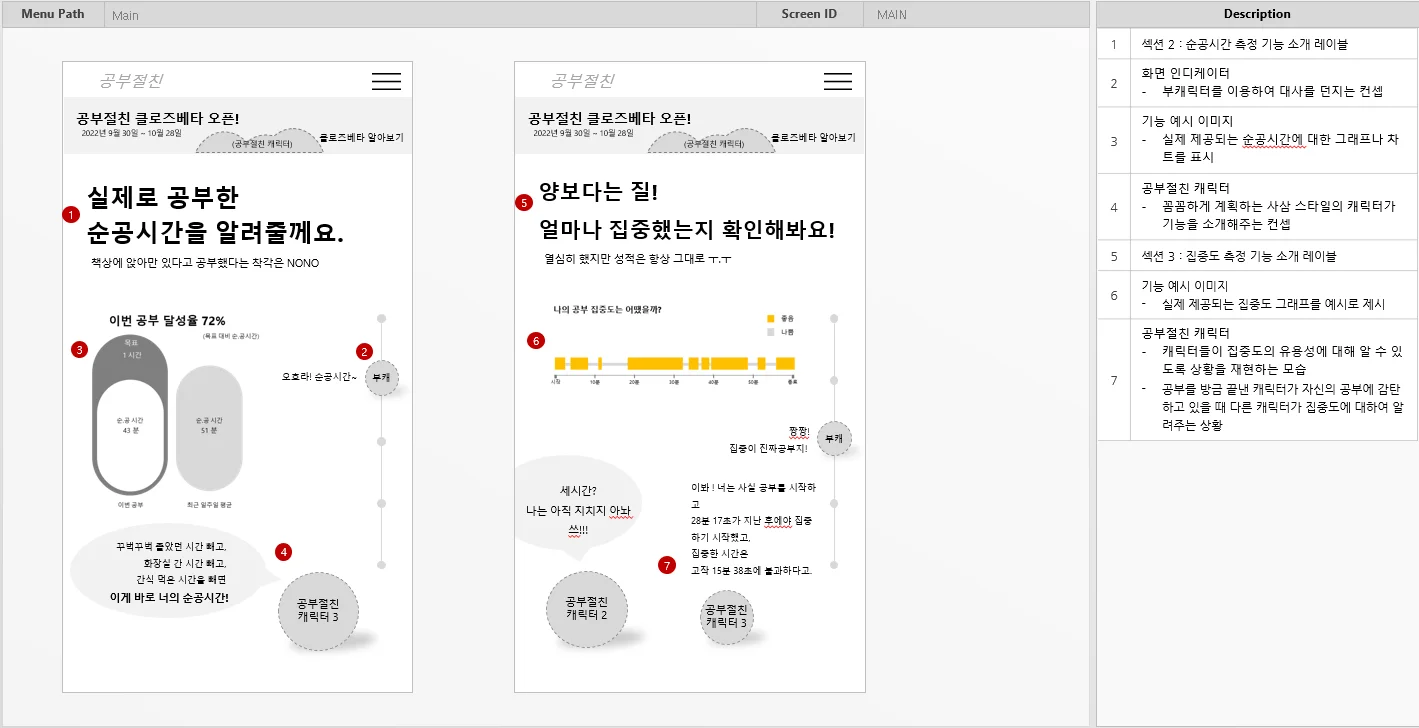Click the row number 7 cell in Description table
This screenshot has width=1419, height=728.
point(1113,379)
